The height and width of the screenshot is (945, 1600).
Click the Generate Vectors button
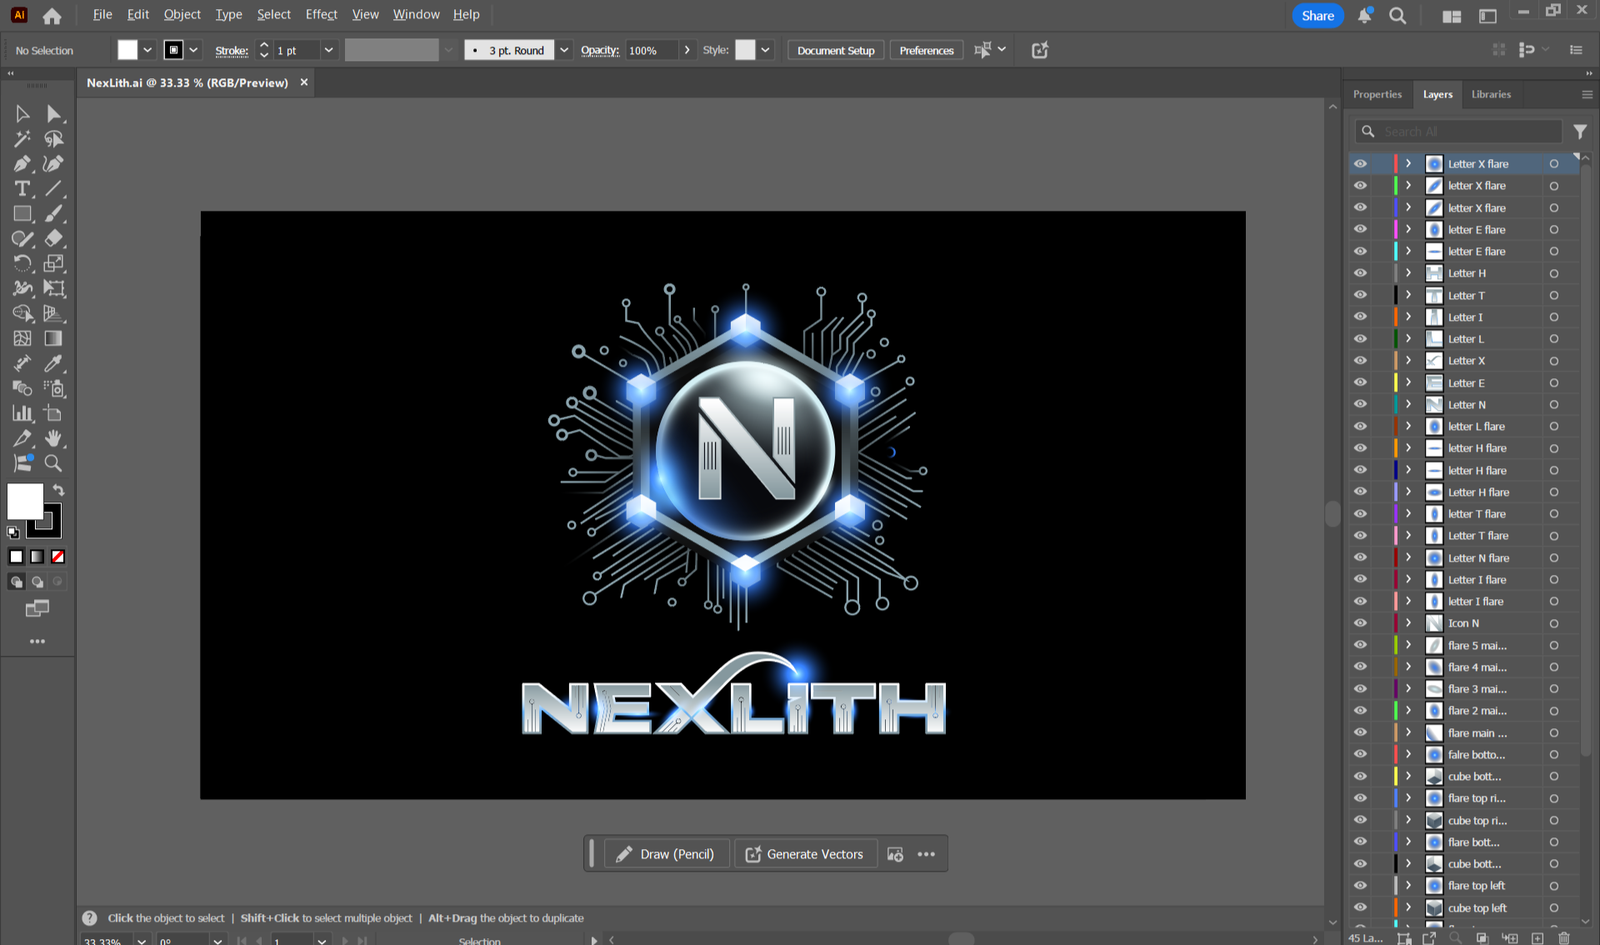click(805, 854)
